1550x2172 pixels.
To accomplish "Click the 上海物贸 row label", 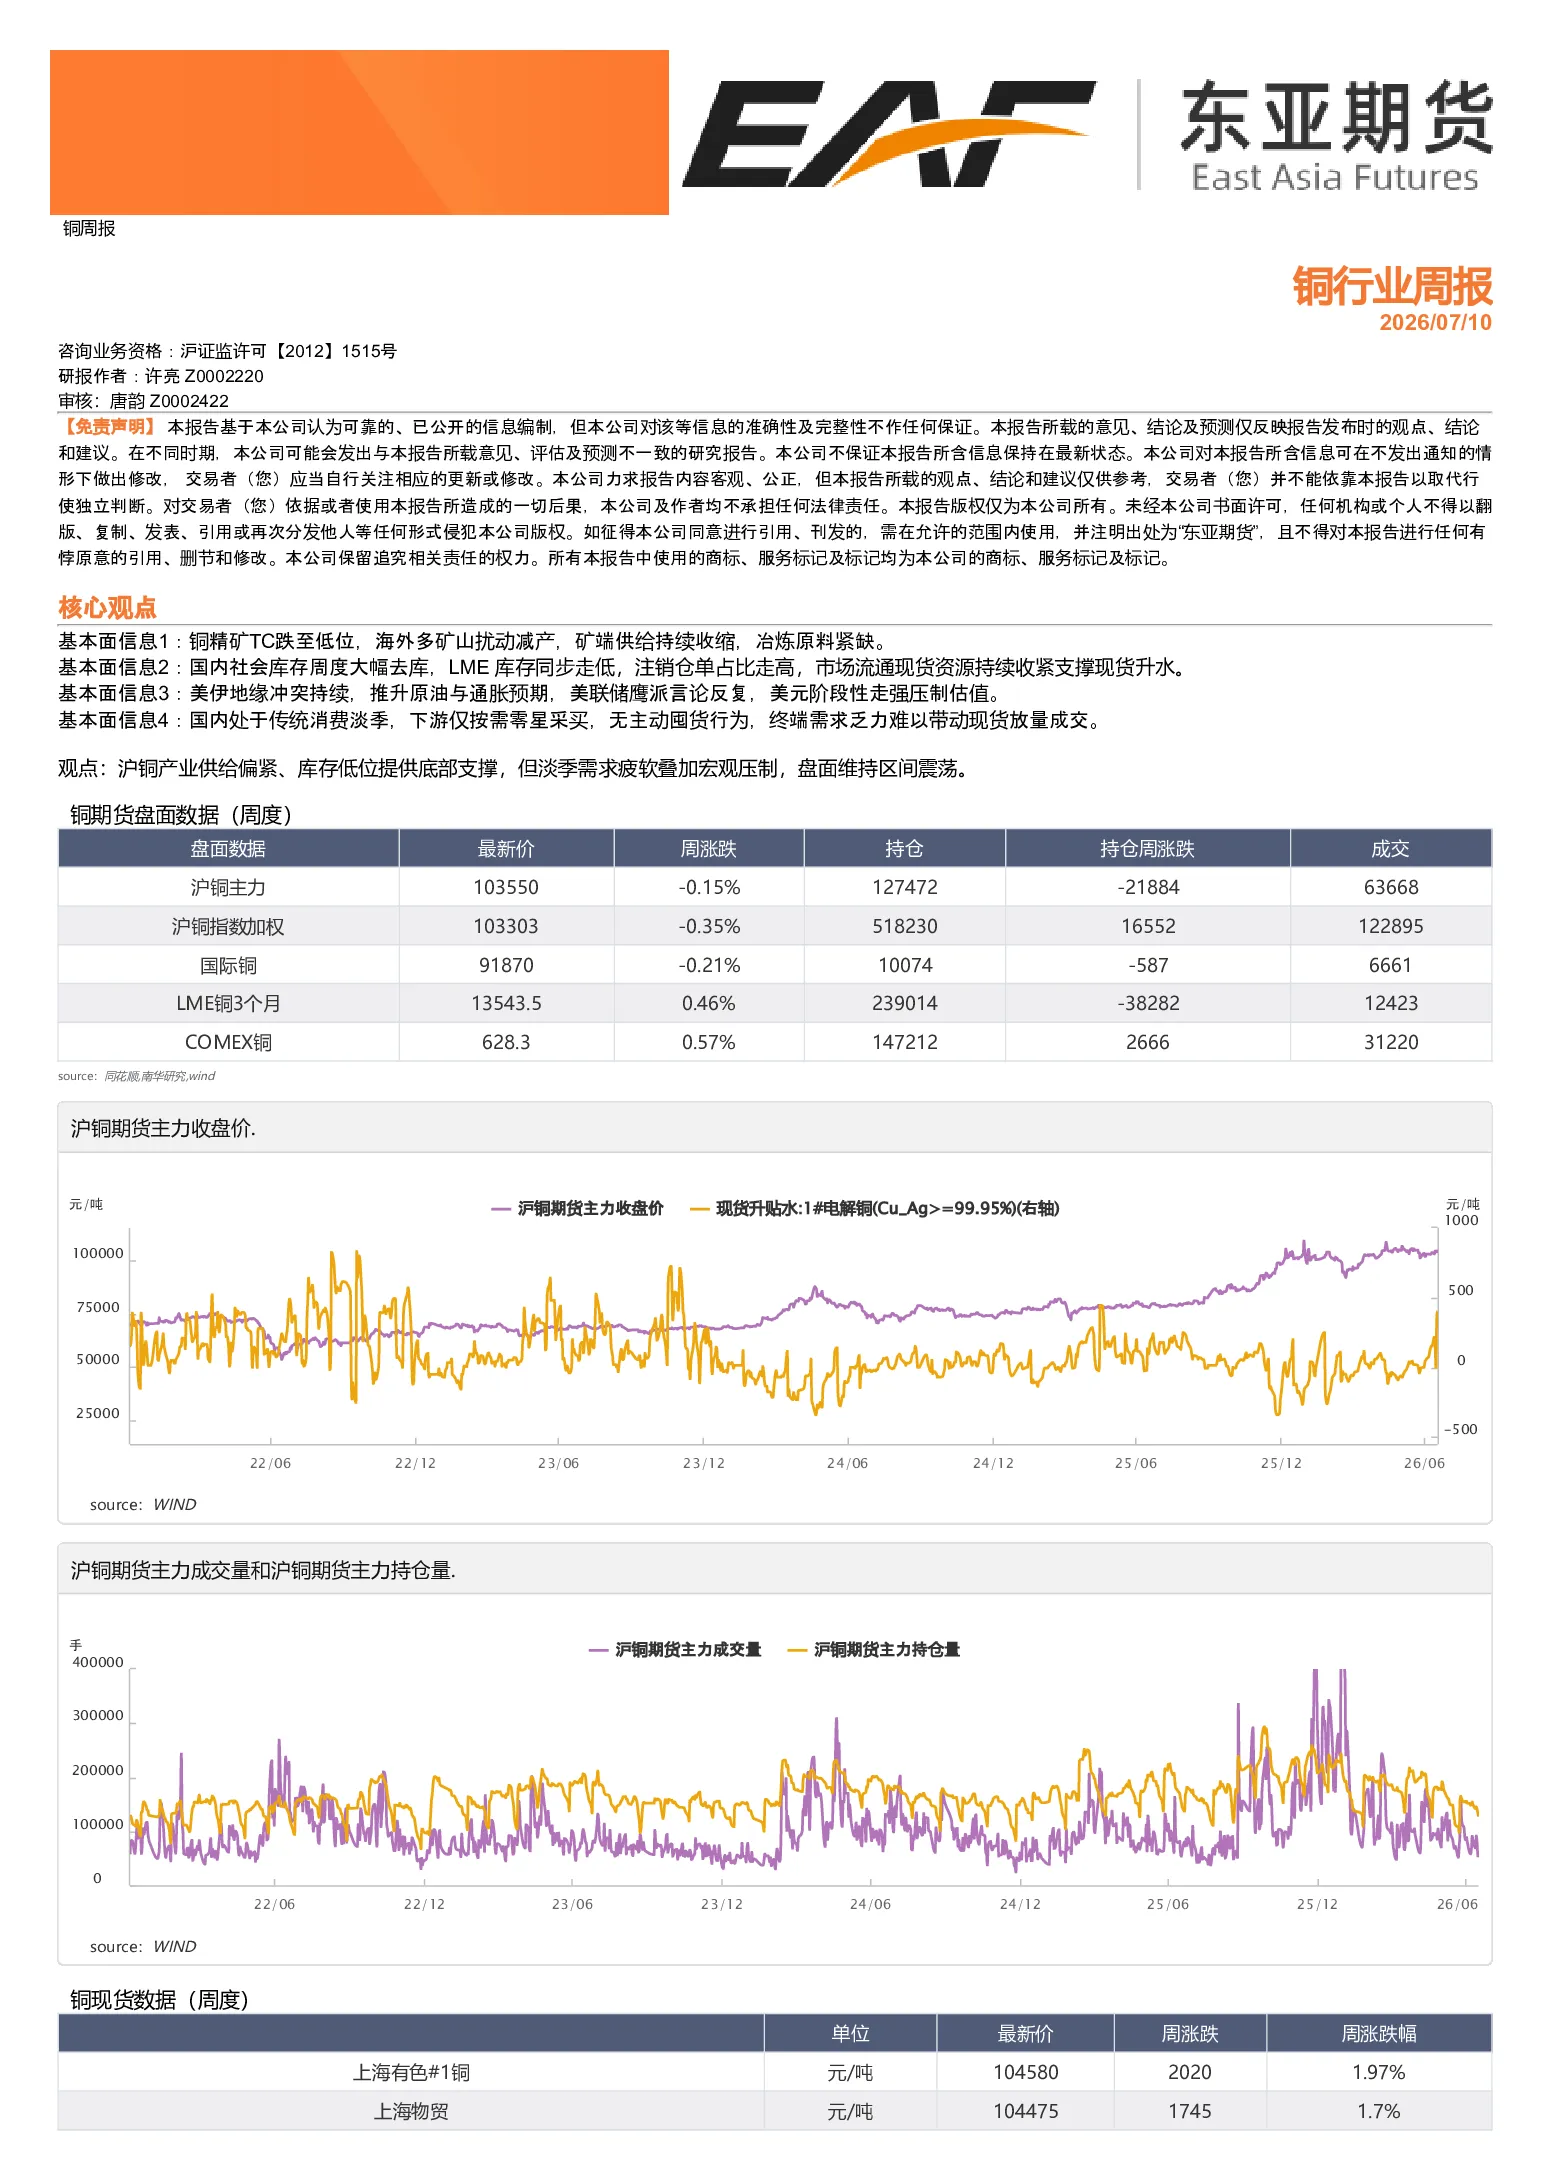I will tap(411, 2111).
